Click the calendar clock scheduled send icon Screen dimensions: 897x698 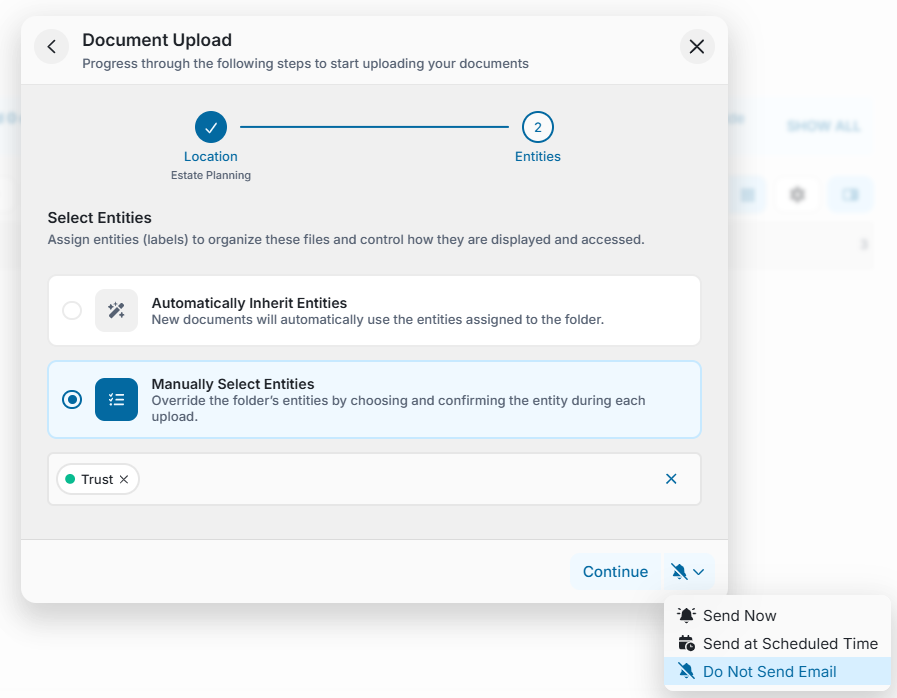(686, 644)
